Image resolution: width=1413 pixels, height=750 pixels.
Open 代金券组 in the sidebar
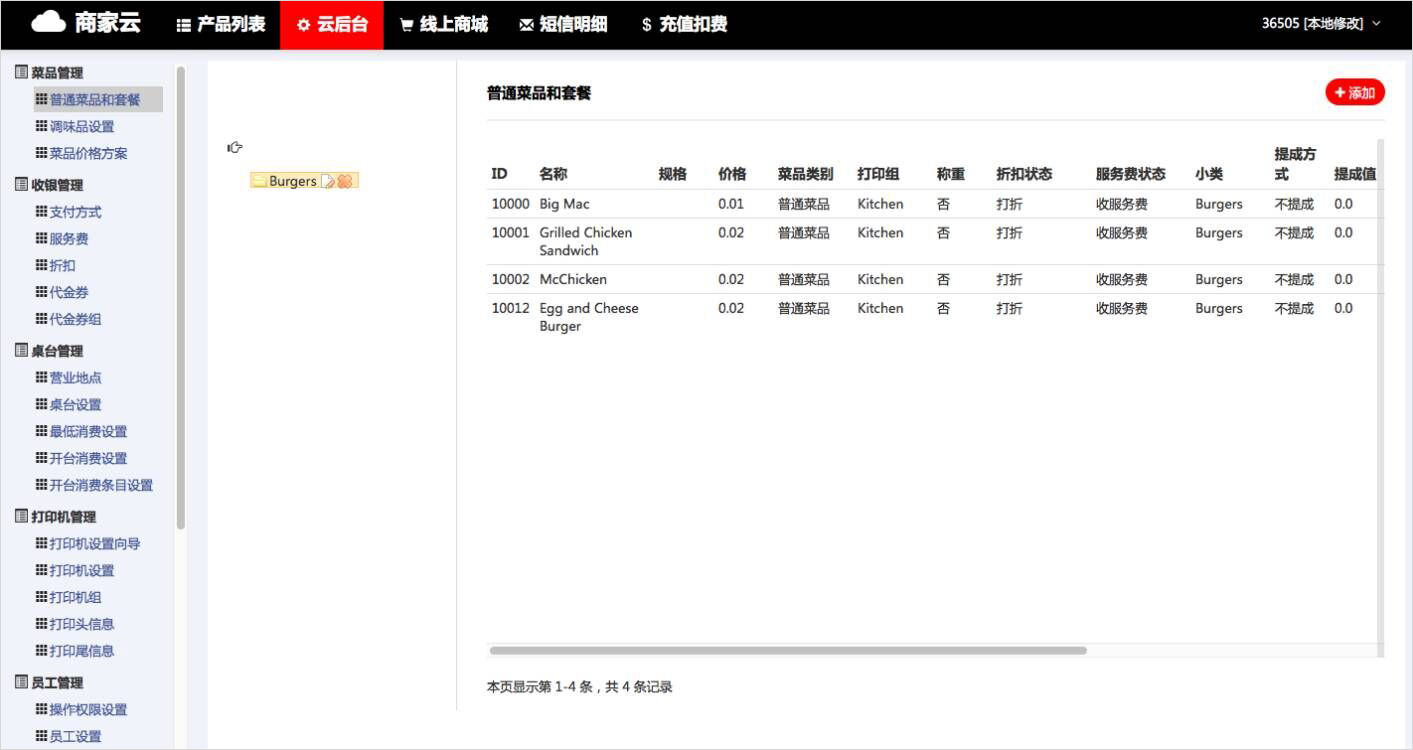tap(68, 320)
